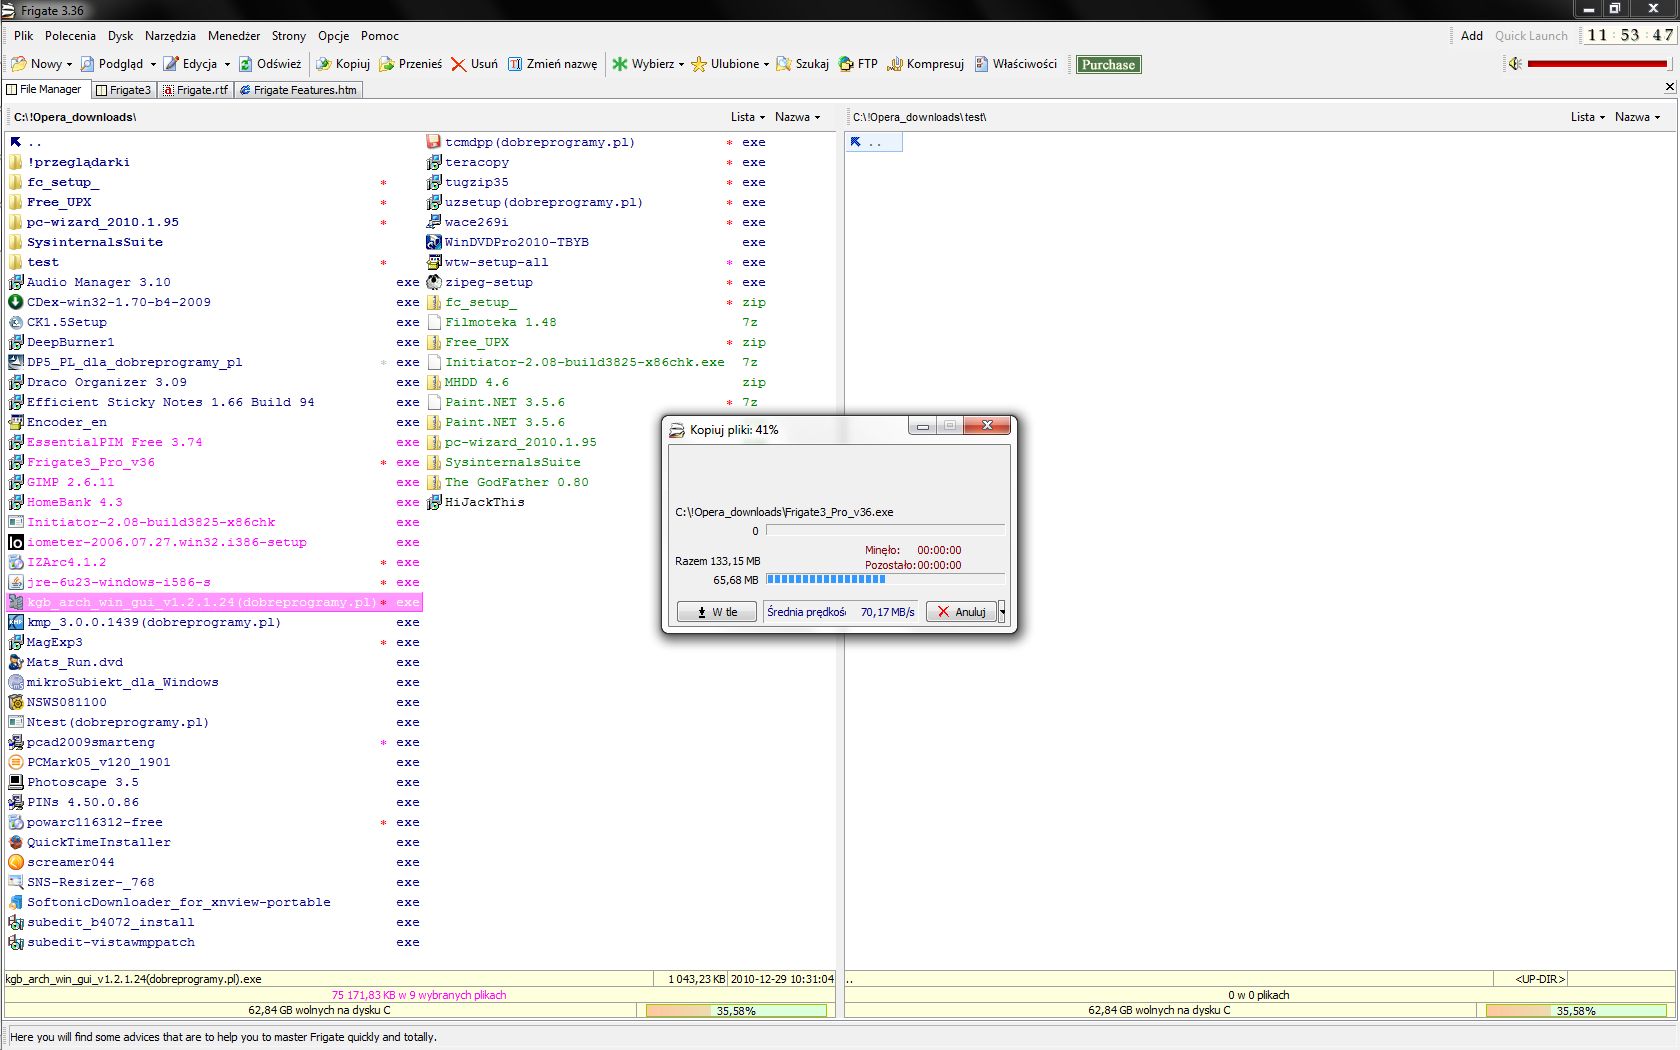Image resolution: width=1680 pixels, height=1050 pixels.
Task: Open left panel Lista view dropdown
Action: (747, 117)
